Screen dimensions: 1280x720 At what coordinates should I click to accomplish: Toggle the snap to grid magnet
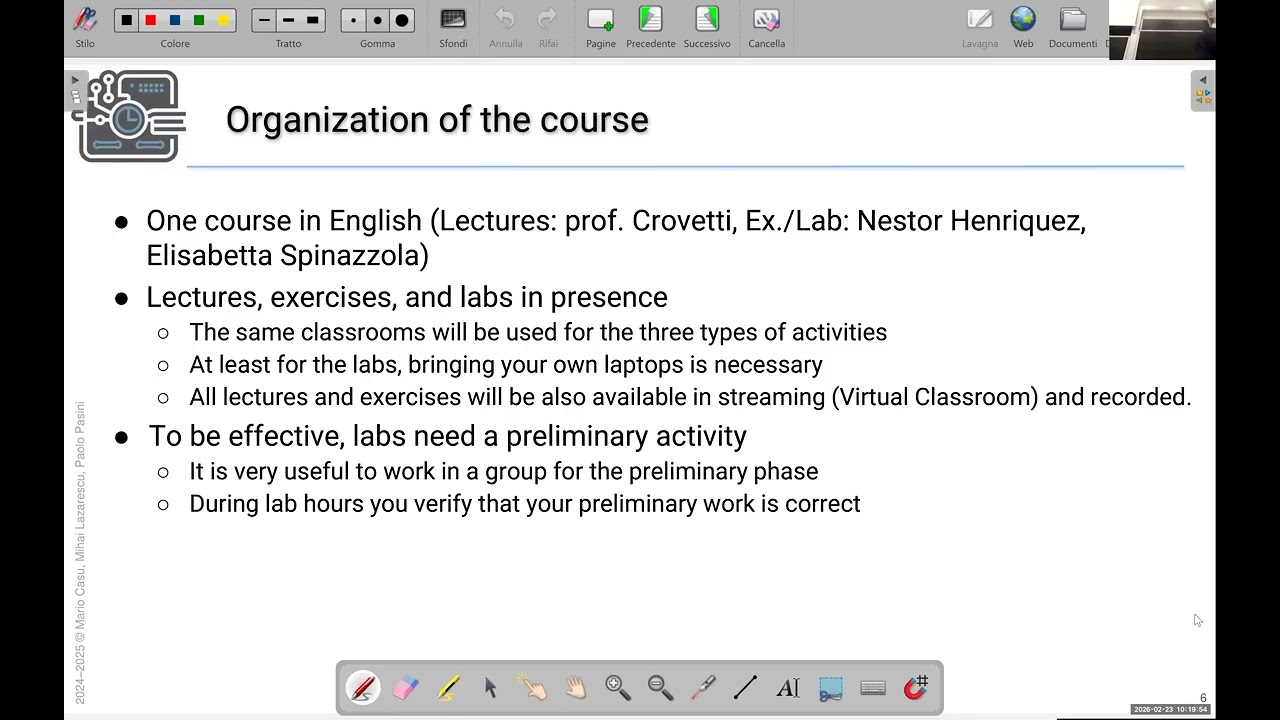(915, 688)
